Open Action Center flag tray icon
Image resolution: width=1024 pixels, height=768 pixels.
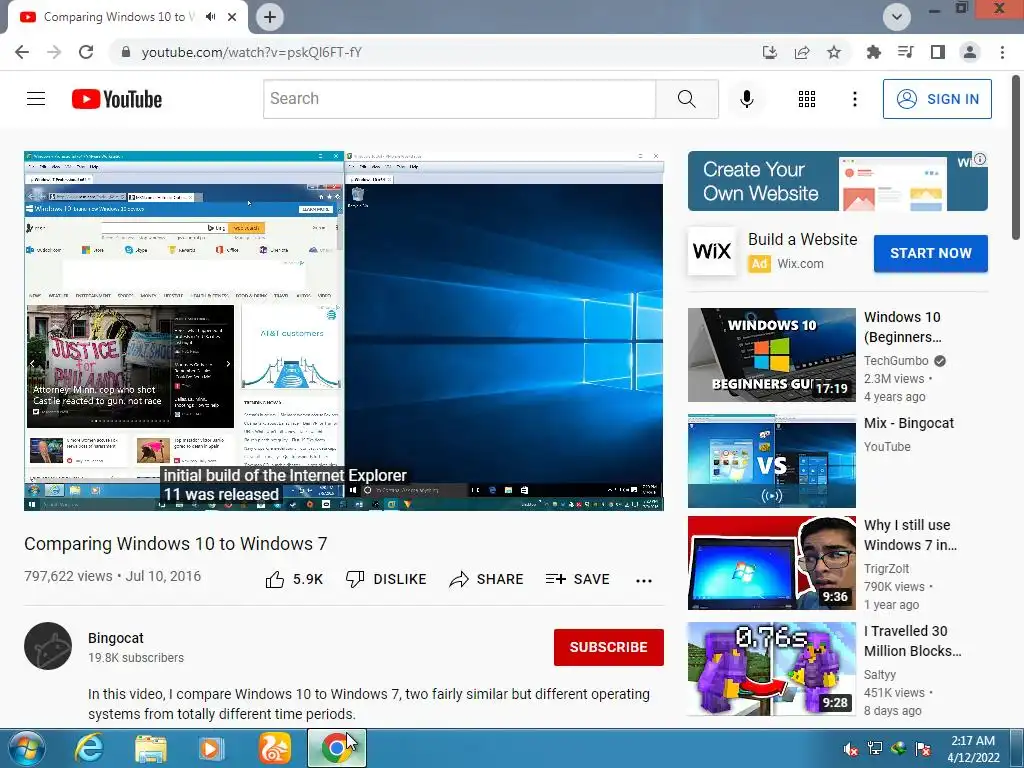click(923, 748)
